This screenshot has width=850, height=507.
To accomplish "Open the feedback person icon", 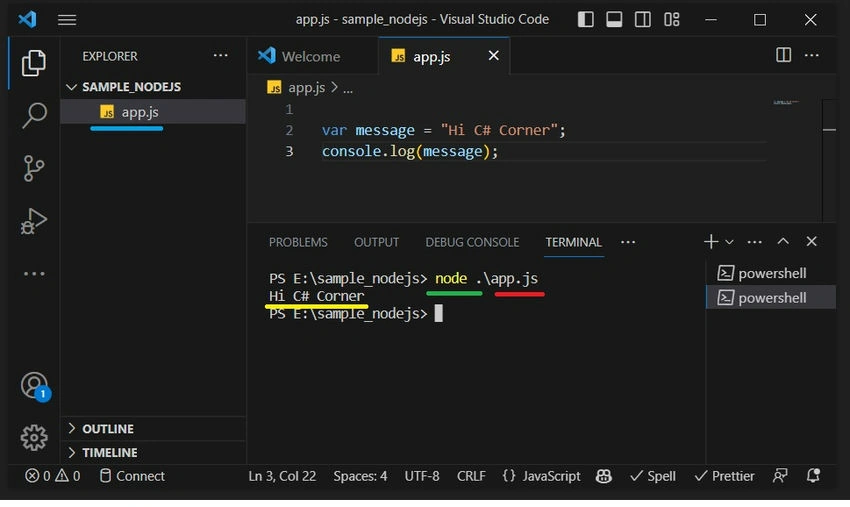I will point(780,476).
